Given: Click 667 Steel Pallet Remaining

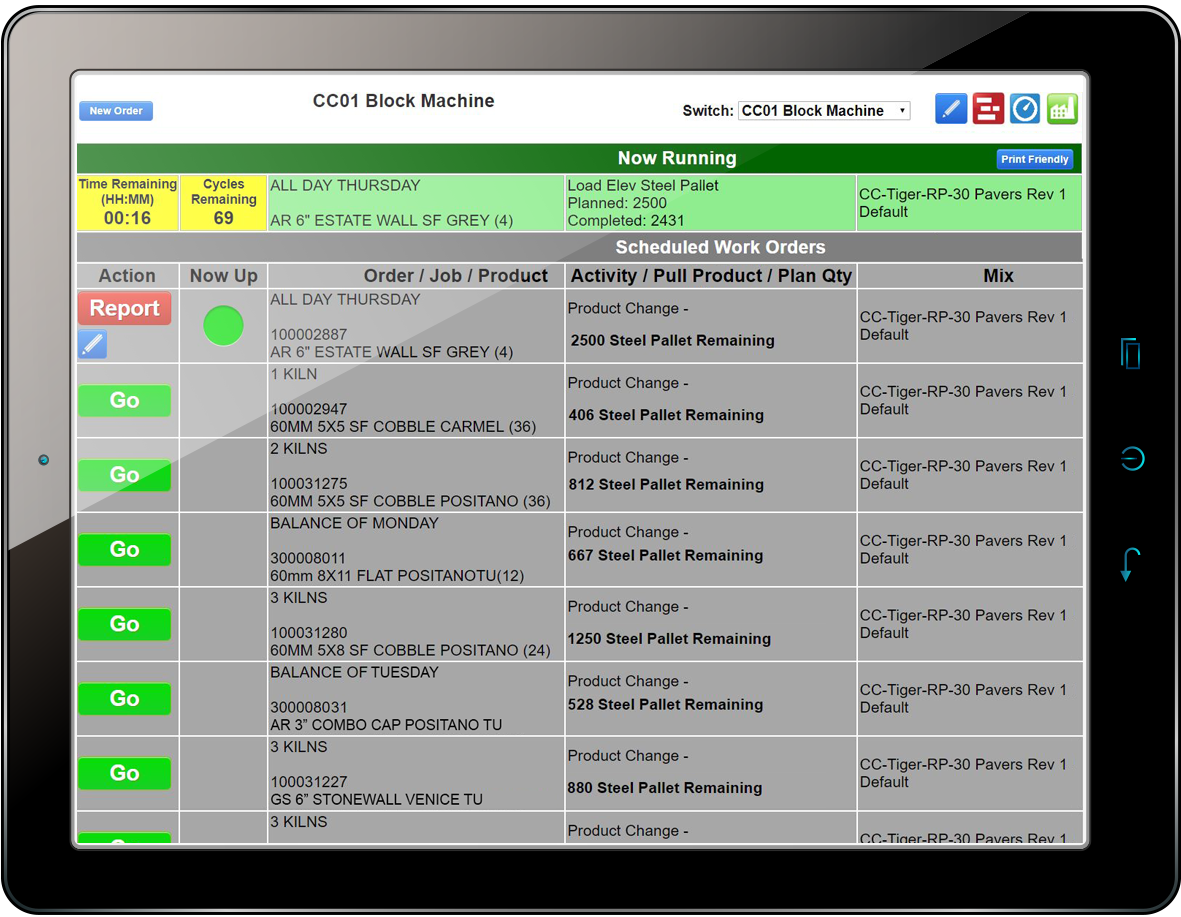Looking at the screenshot, I should tap(665, 555).
